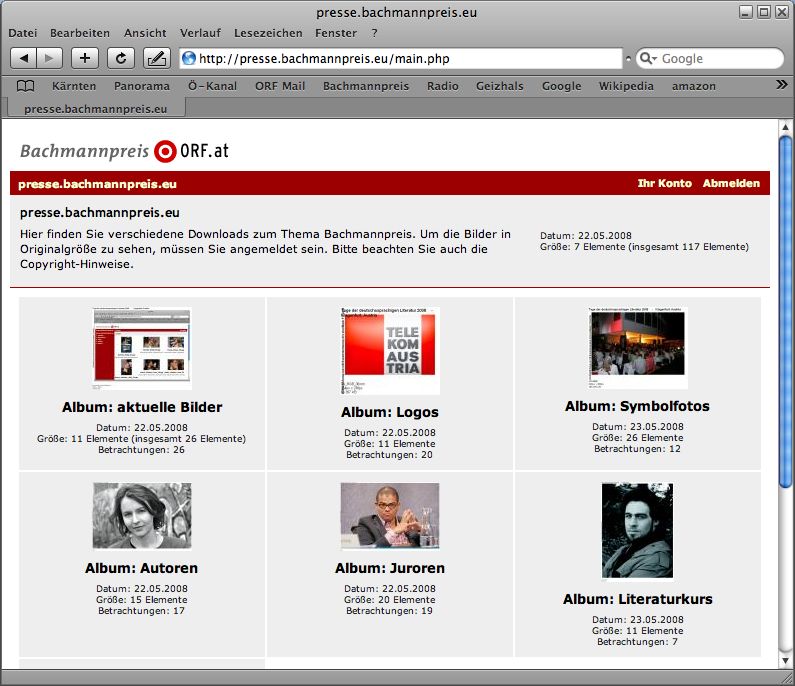Click text 'Größe: 7 Elemente (insgesamt 117 Elemente)'
Image resolution: width=795 pixels, height=686 pixels.
pos(644,247)
